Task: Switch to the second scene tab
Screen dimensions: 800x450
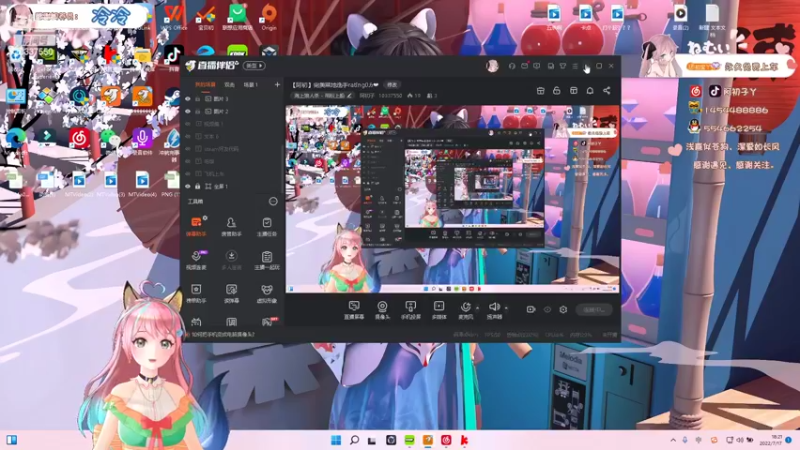Action: (x=230, y=85)
